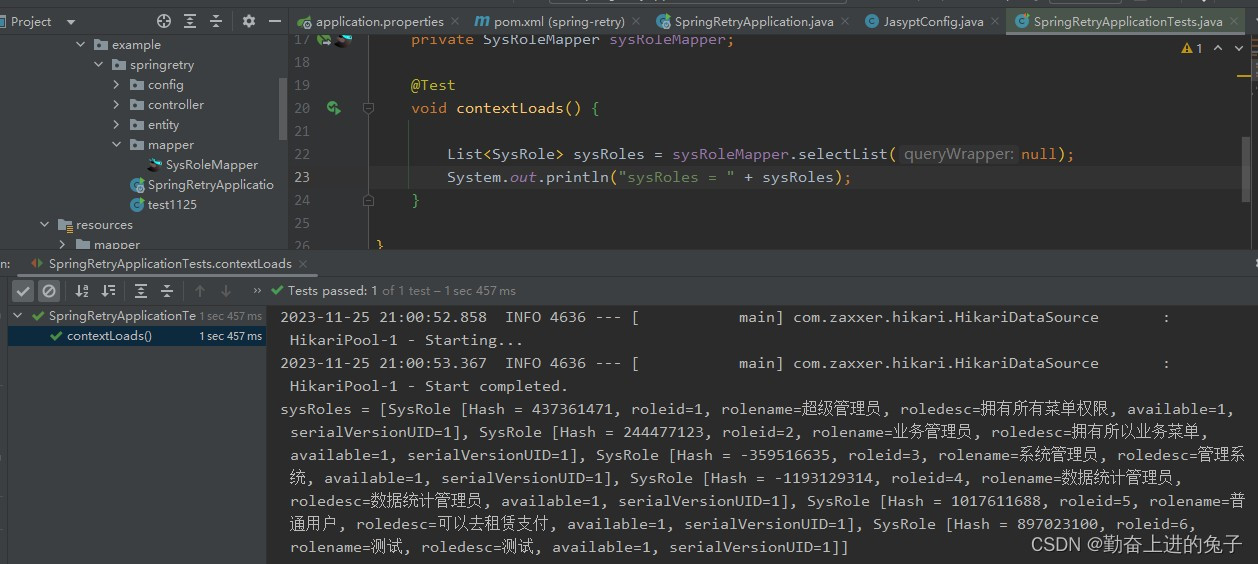This screenshot has width=1258, height=564.
Task: Go to previous highlighted problem arrow
Action: point(1218,48)
